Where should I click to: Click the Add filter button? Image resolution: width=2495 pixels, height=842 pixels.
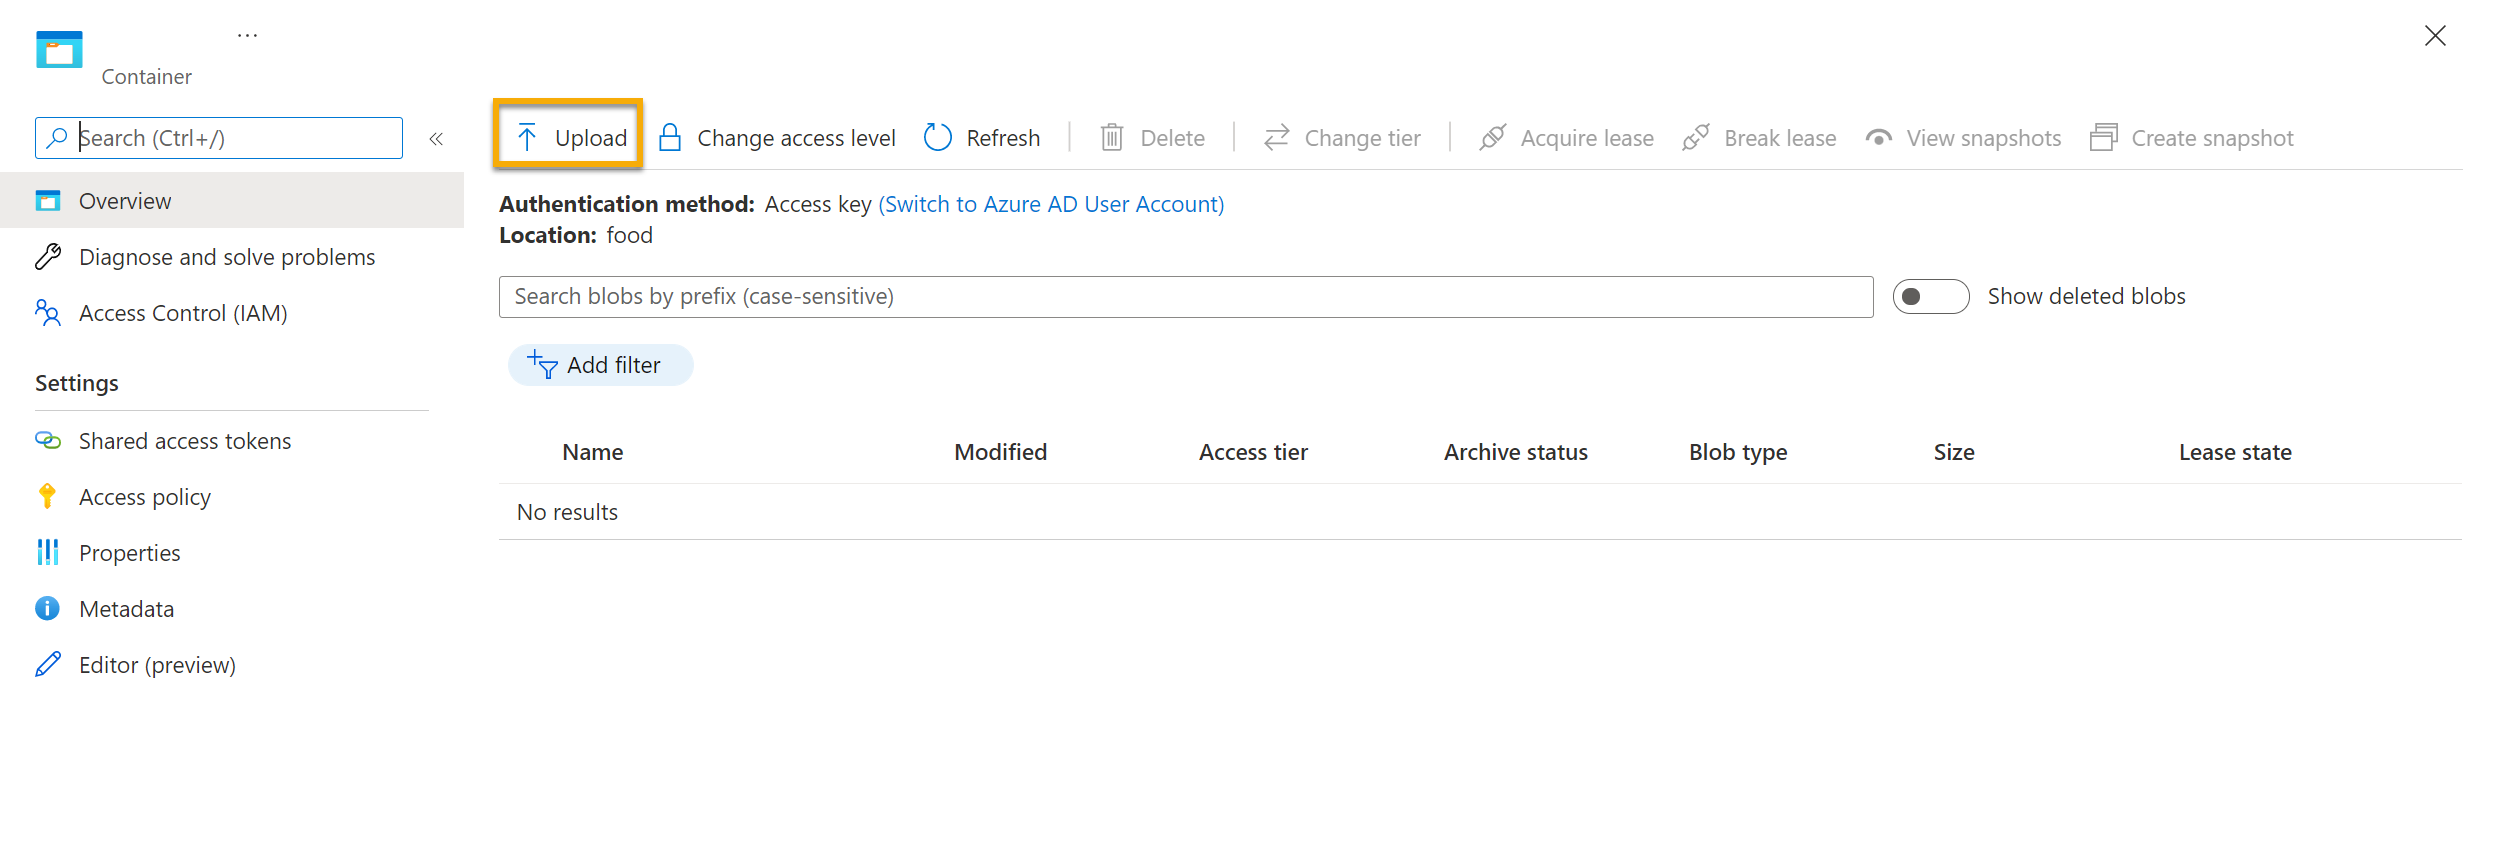tap(600, 365)
